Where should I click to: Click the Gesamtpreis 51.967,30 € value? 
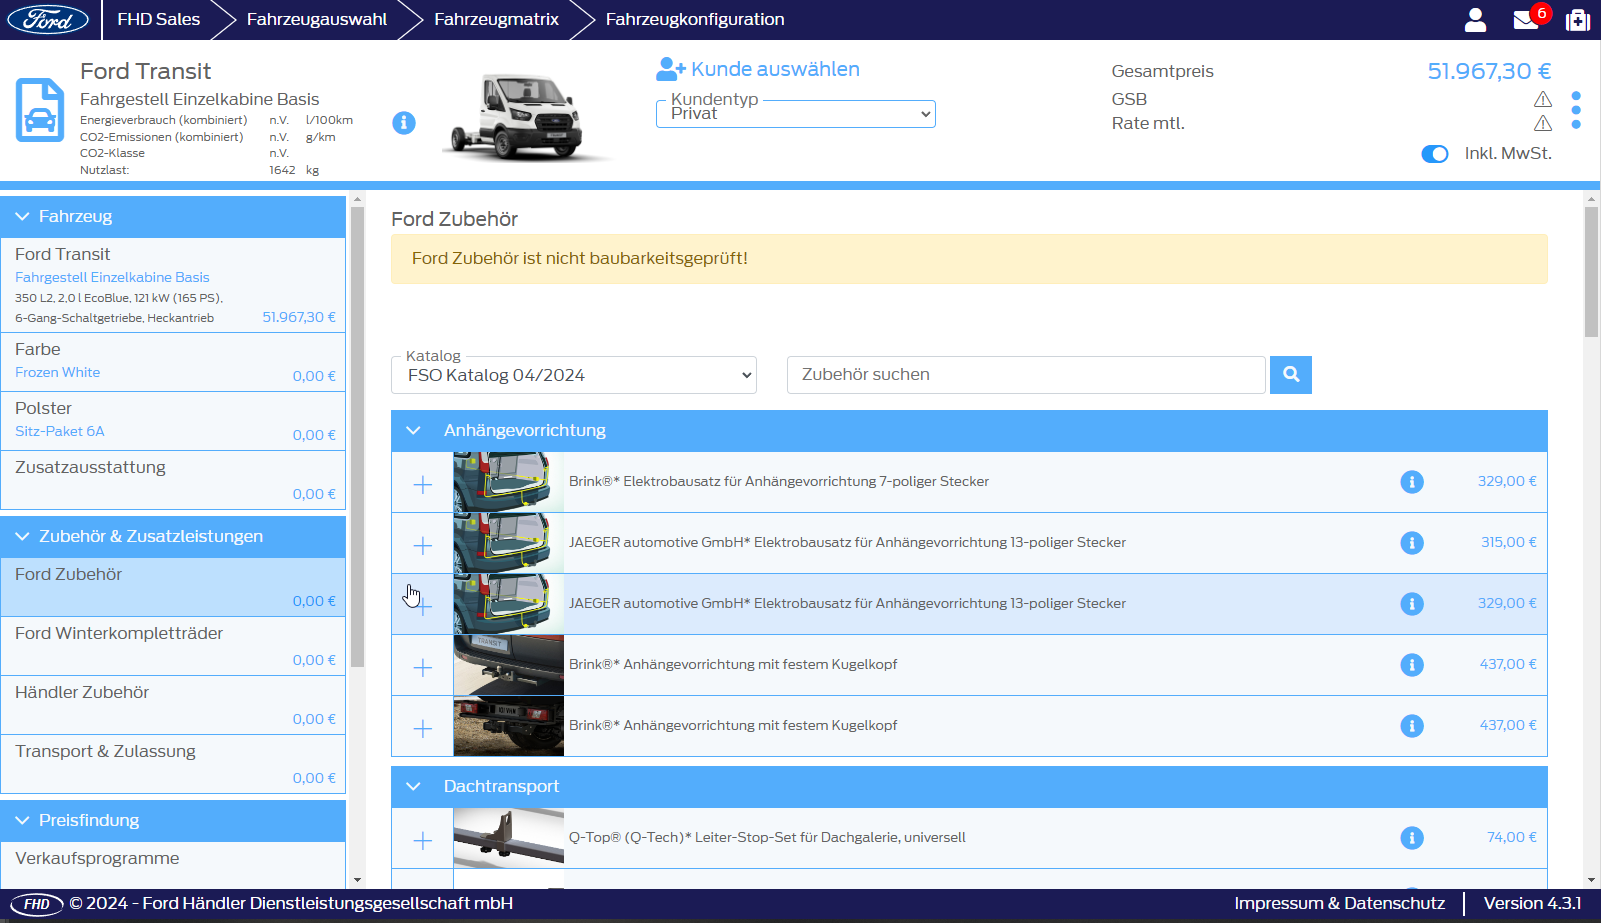(x=1489, y=71)
